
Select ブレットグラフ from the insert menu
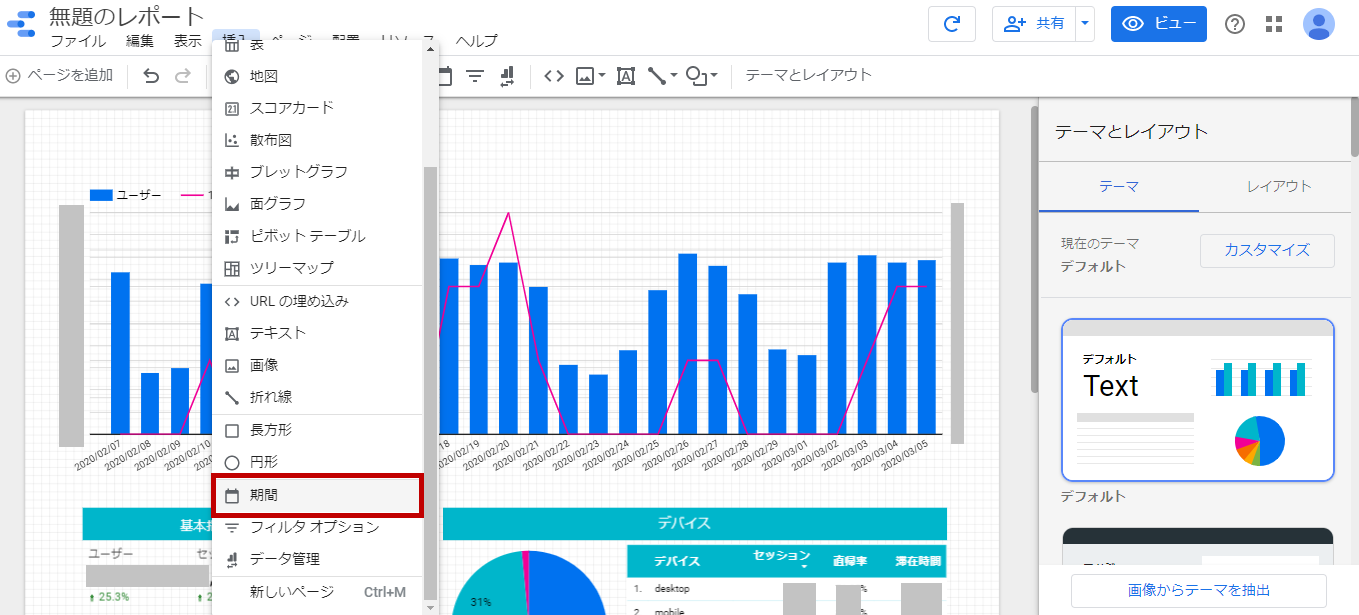318,172
